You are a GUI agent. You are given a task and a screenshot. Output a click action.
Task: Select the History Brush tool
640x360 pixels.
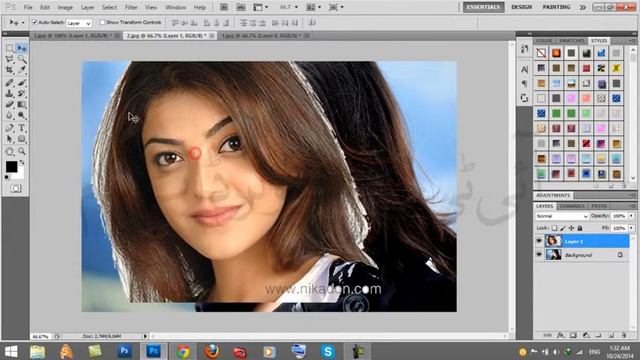[x=22, y=93]
